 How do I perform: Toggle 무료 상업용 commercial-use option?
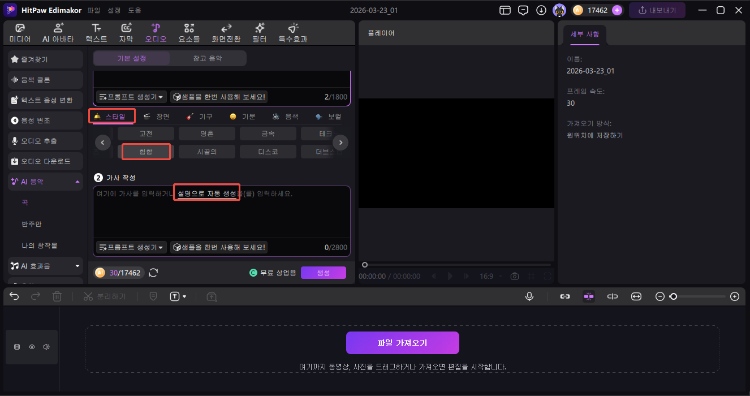273,273
